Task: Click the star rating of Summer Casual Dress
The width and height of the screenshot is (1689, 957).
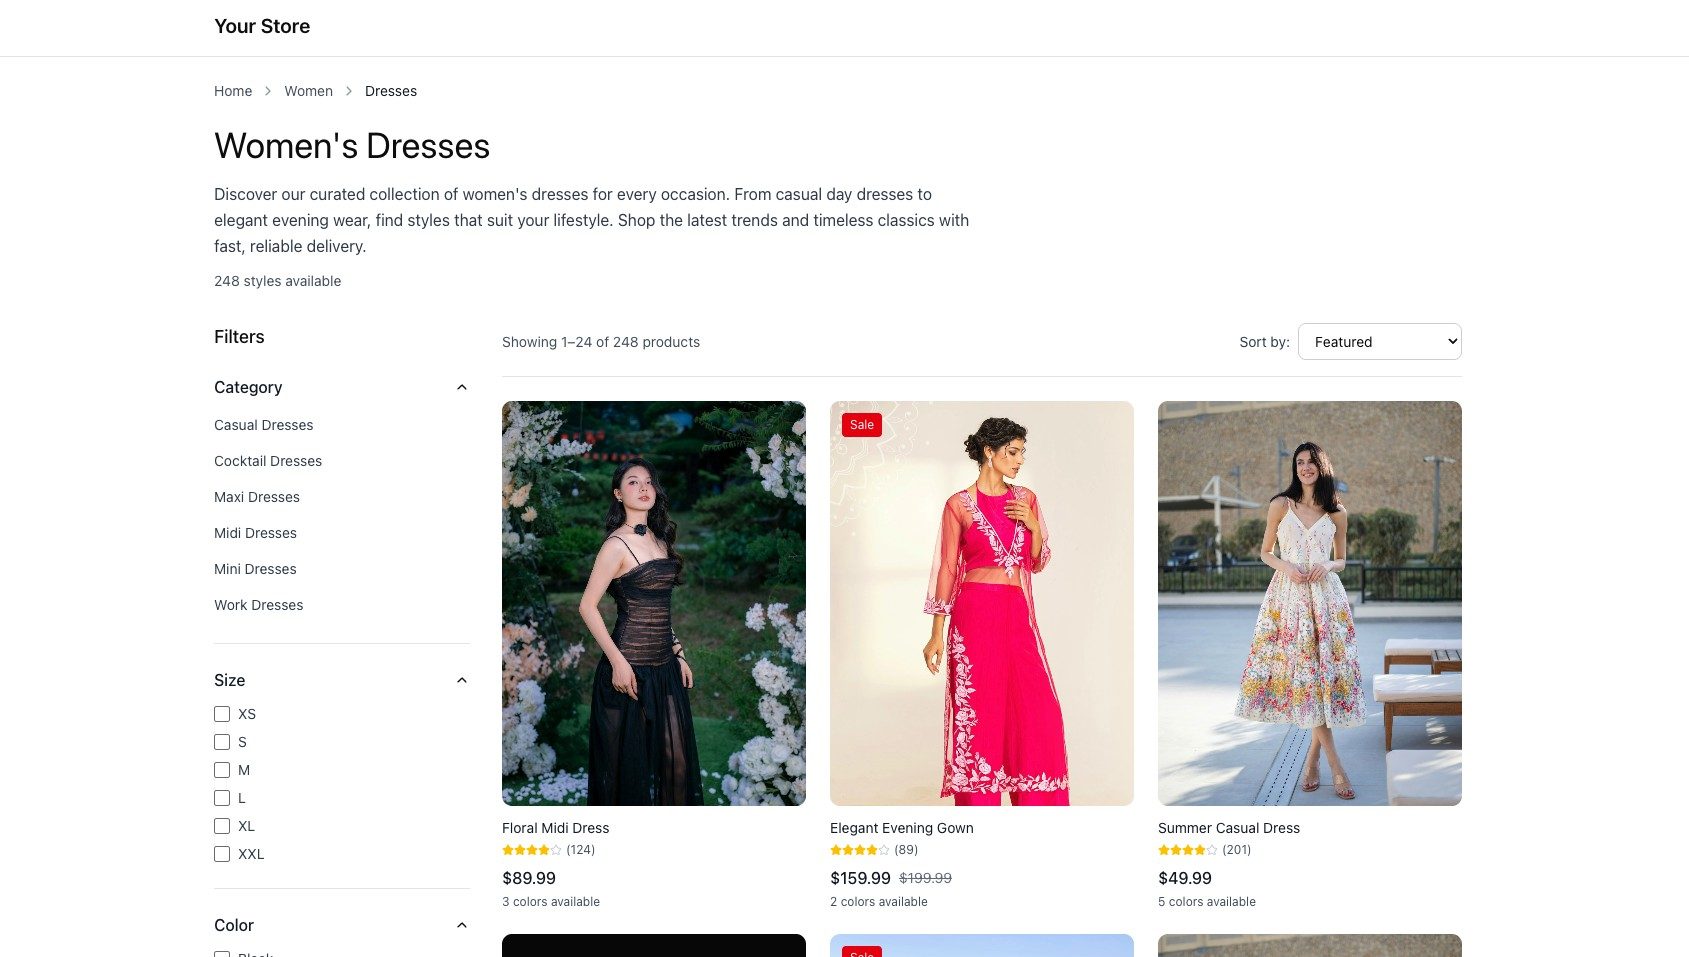Action: 1188,849
